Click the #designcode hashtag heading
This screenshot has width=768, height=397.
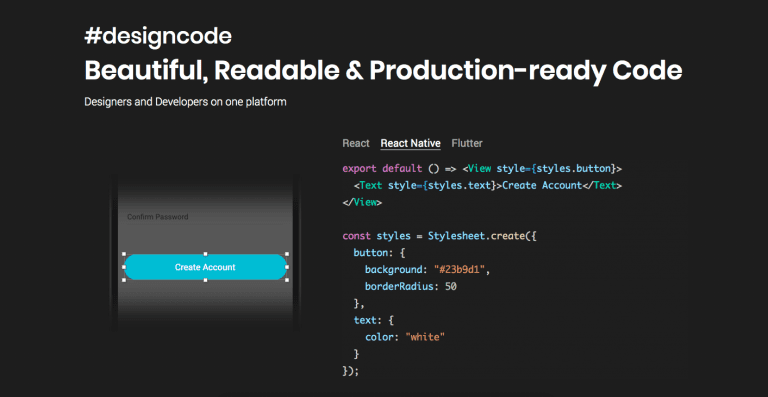[x=158, y=37]
